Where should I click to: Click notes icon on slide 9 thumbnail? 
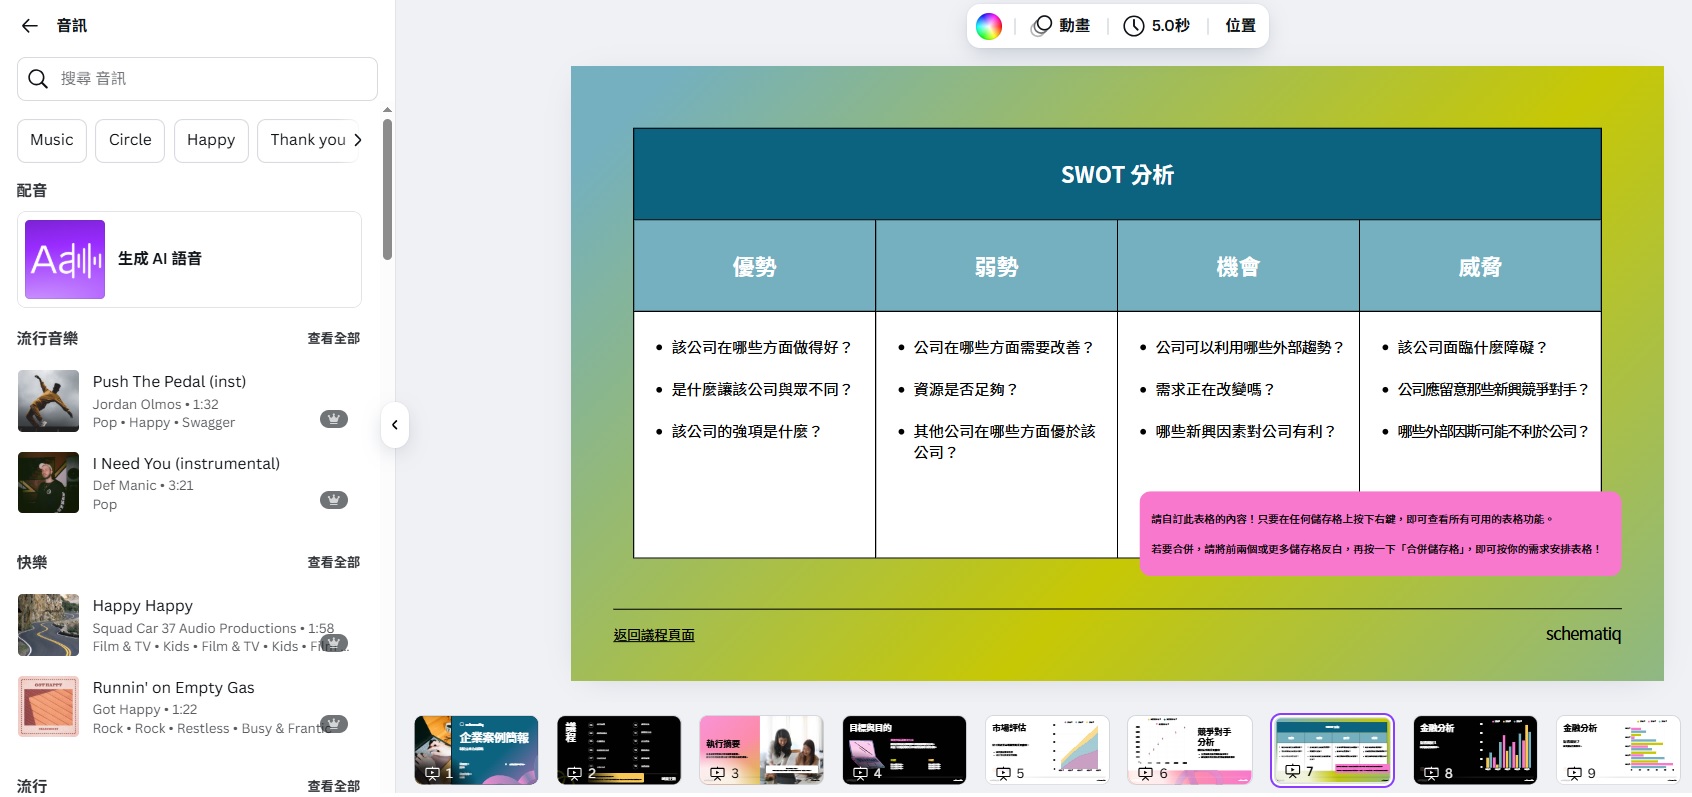[x=1574, y=773]
